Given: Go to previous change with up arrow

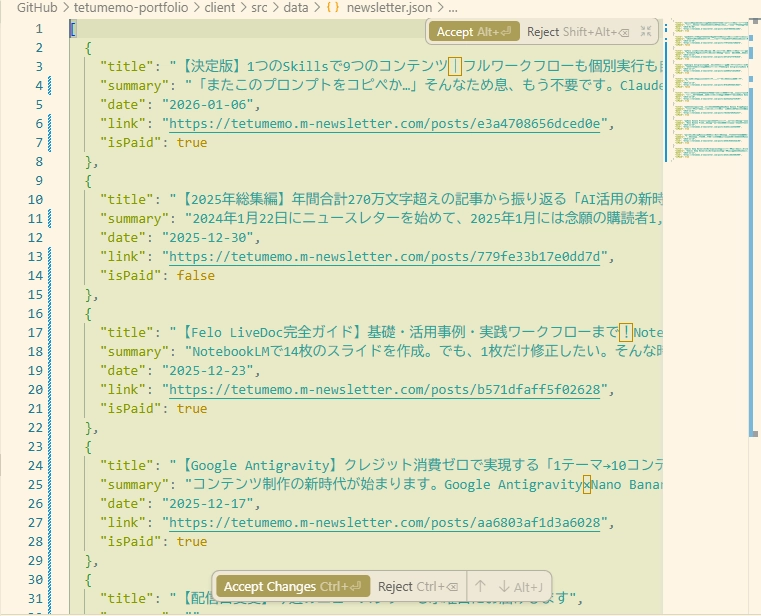Looking at the screenshot, I should (480, 586).
